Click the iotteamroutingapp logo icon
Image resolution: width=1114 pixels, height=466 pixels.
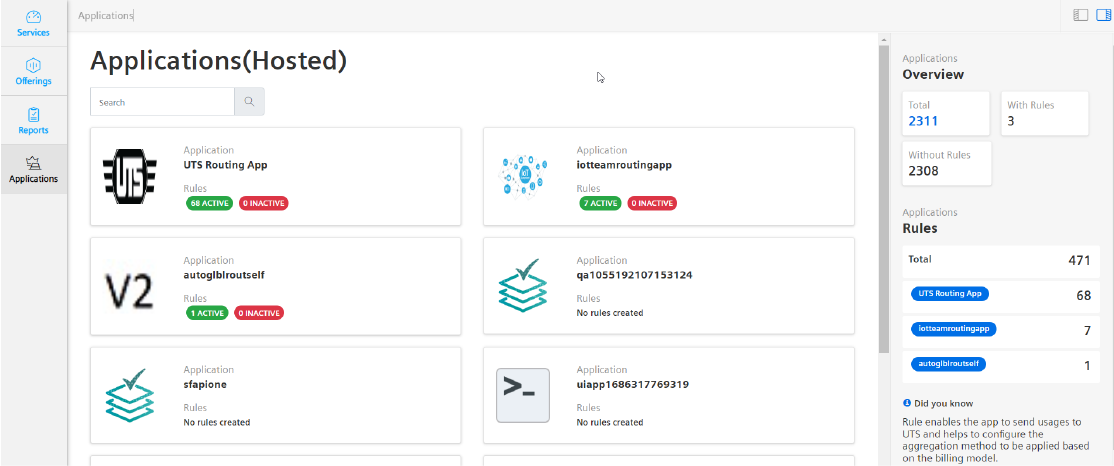point(523,177)
